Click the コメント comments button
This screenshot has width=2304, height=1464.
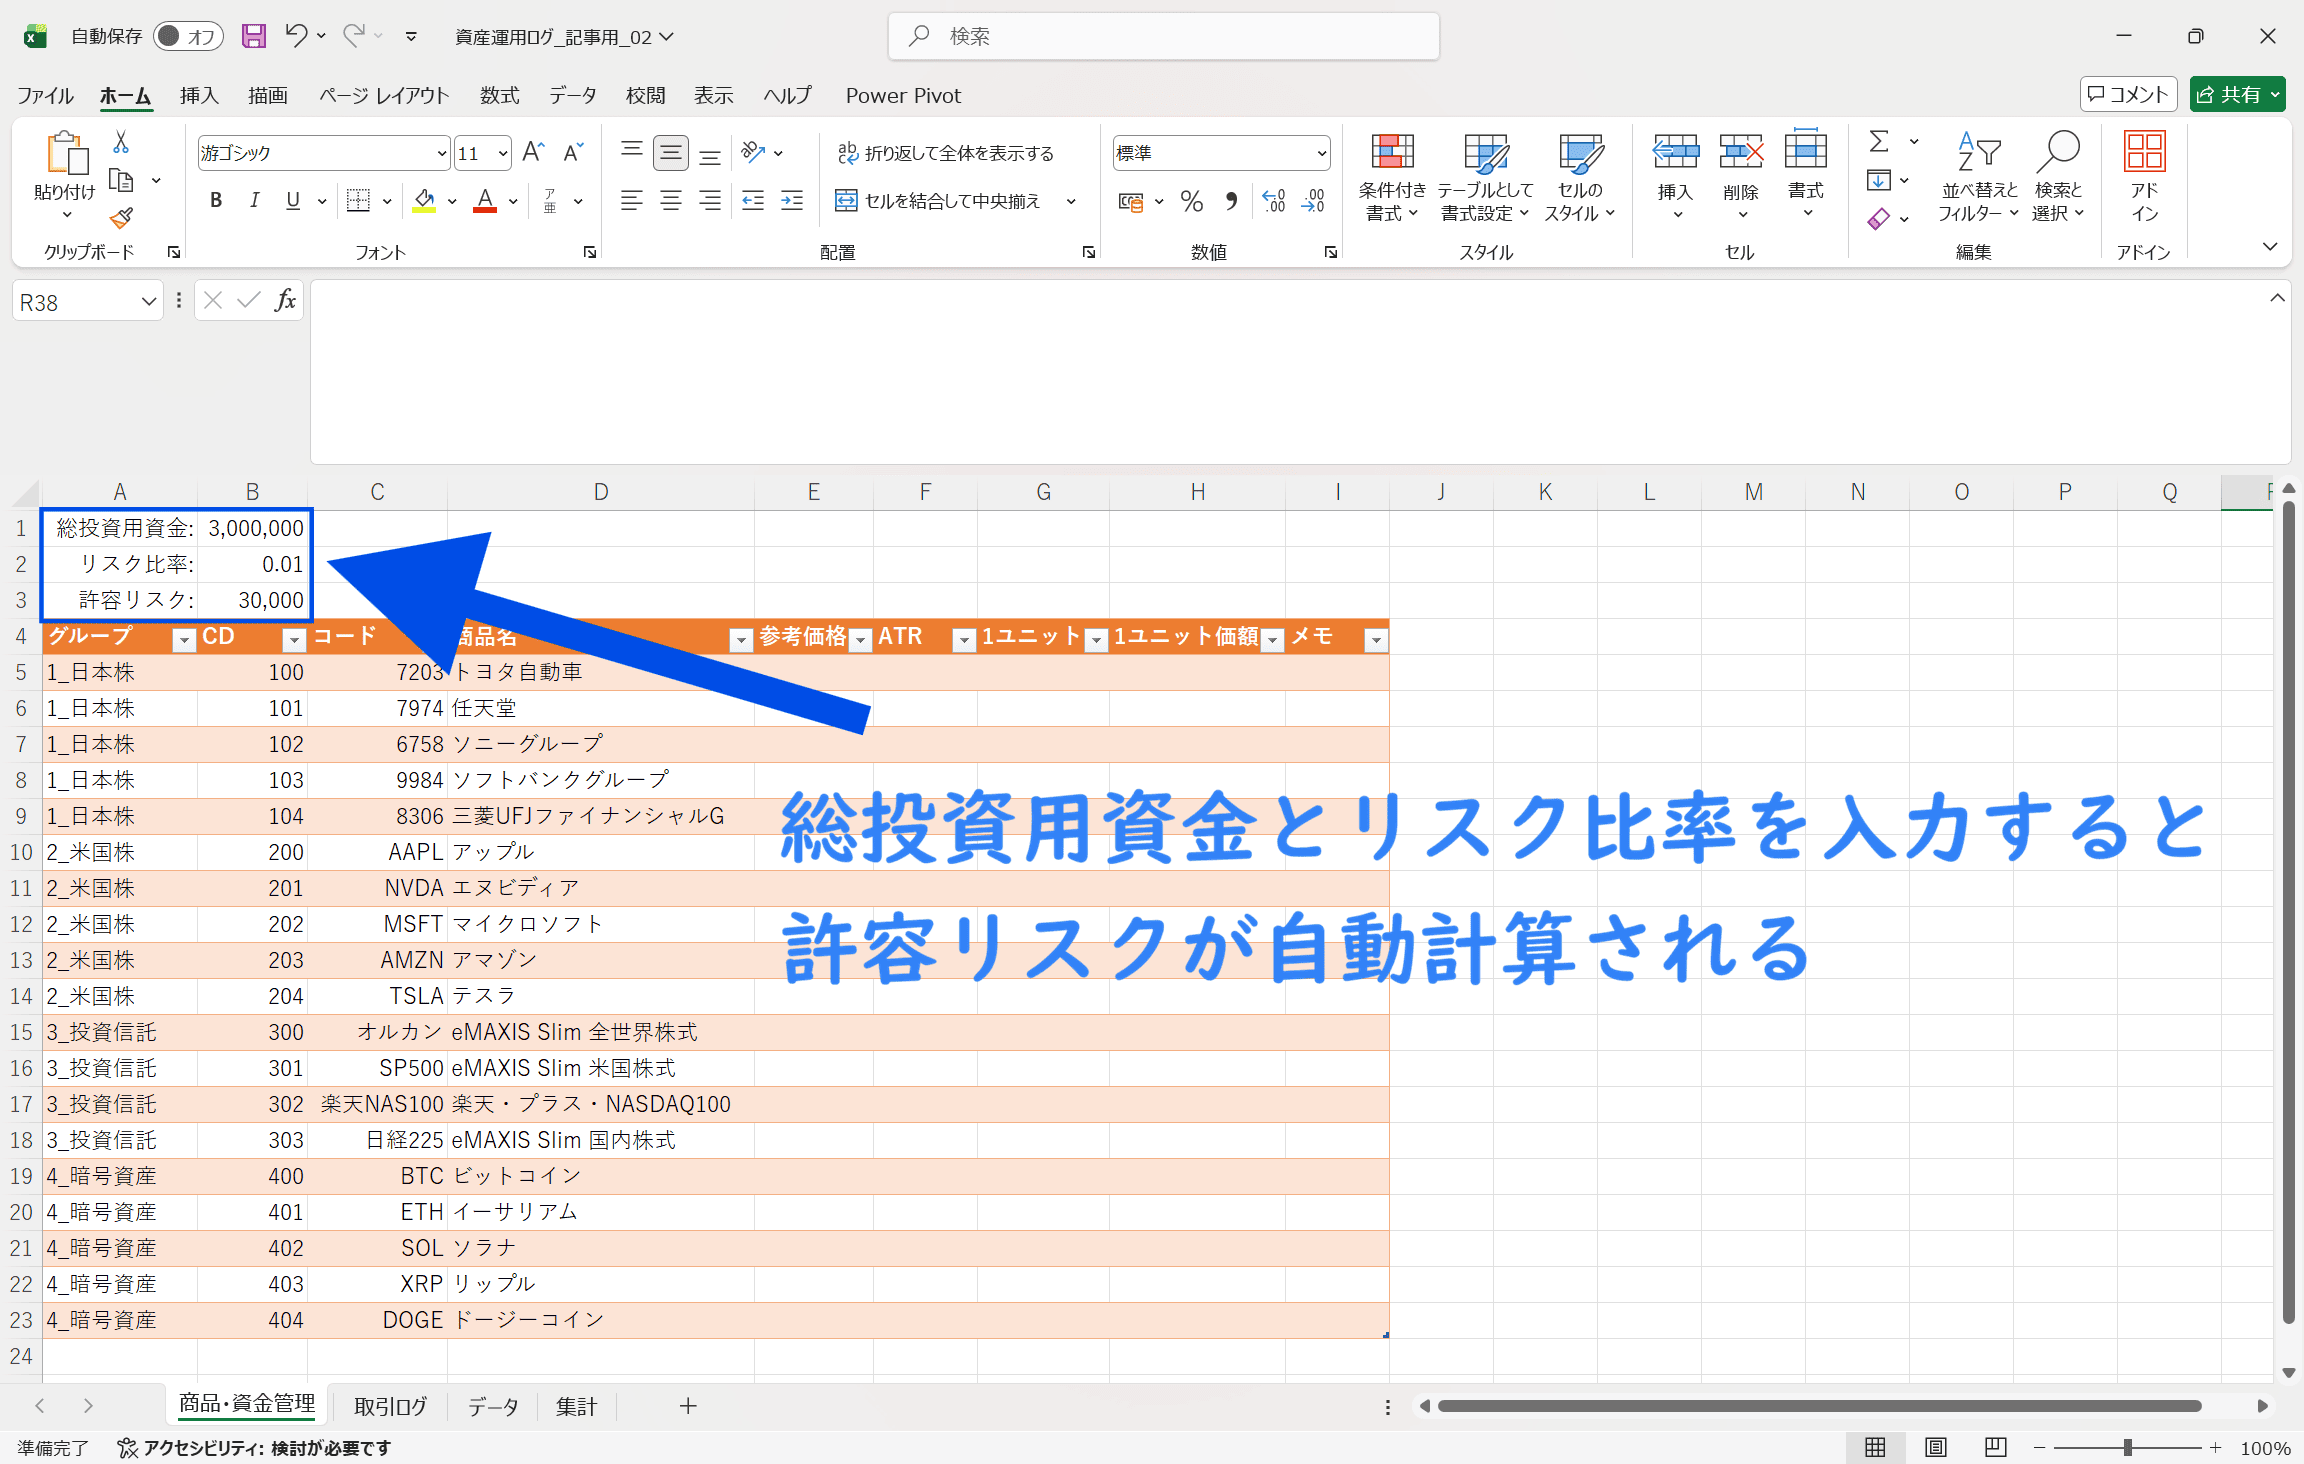(x=2128, y=94)
